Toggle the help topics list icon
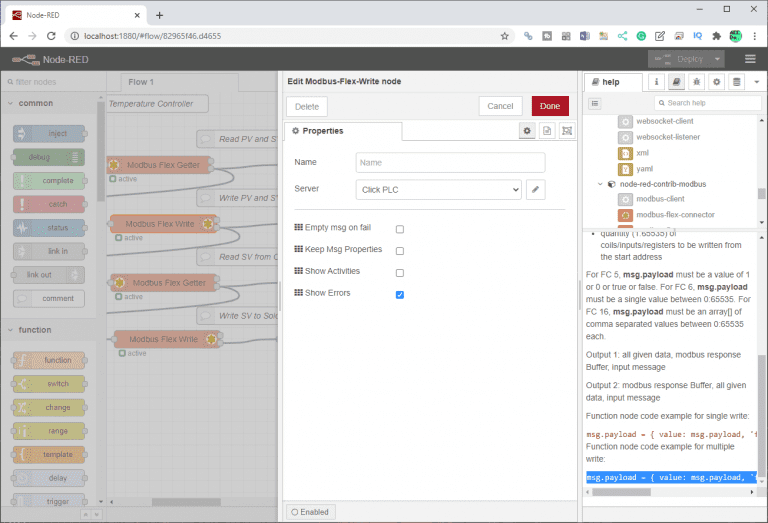The width and height of the screenshot is (768, 523). (x=594, y=103)
